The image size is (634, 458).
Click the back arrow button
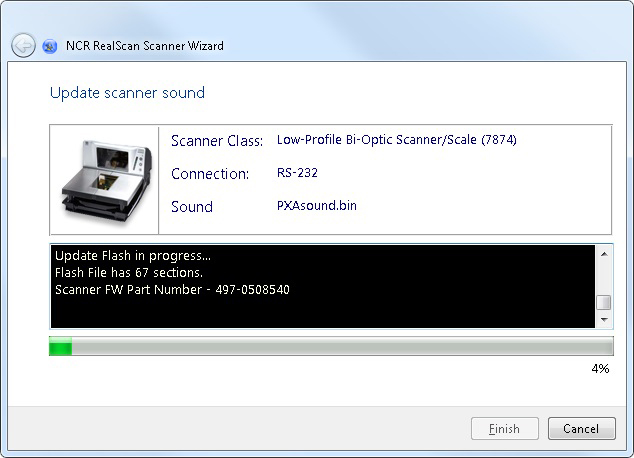pyautogui.click(x=23, y=46)
